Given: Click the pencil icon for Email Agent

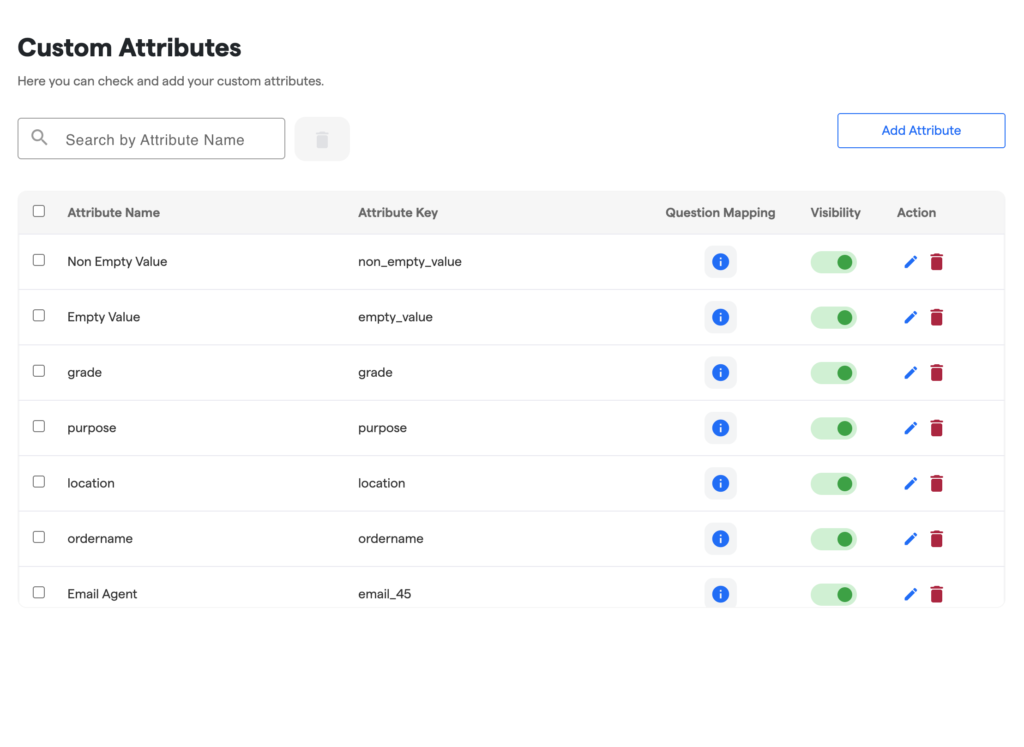Looking at the screenshot, I should click(x=910, y=594).
